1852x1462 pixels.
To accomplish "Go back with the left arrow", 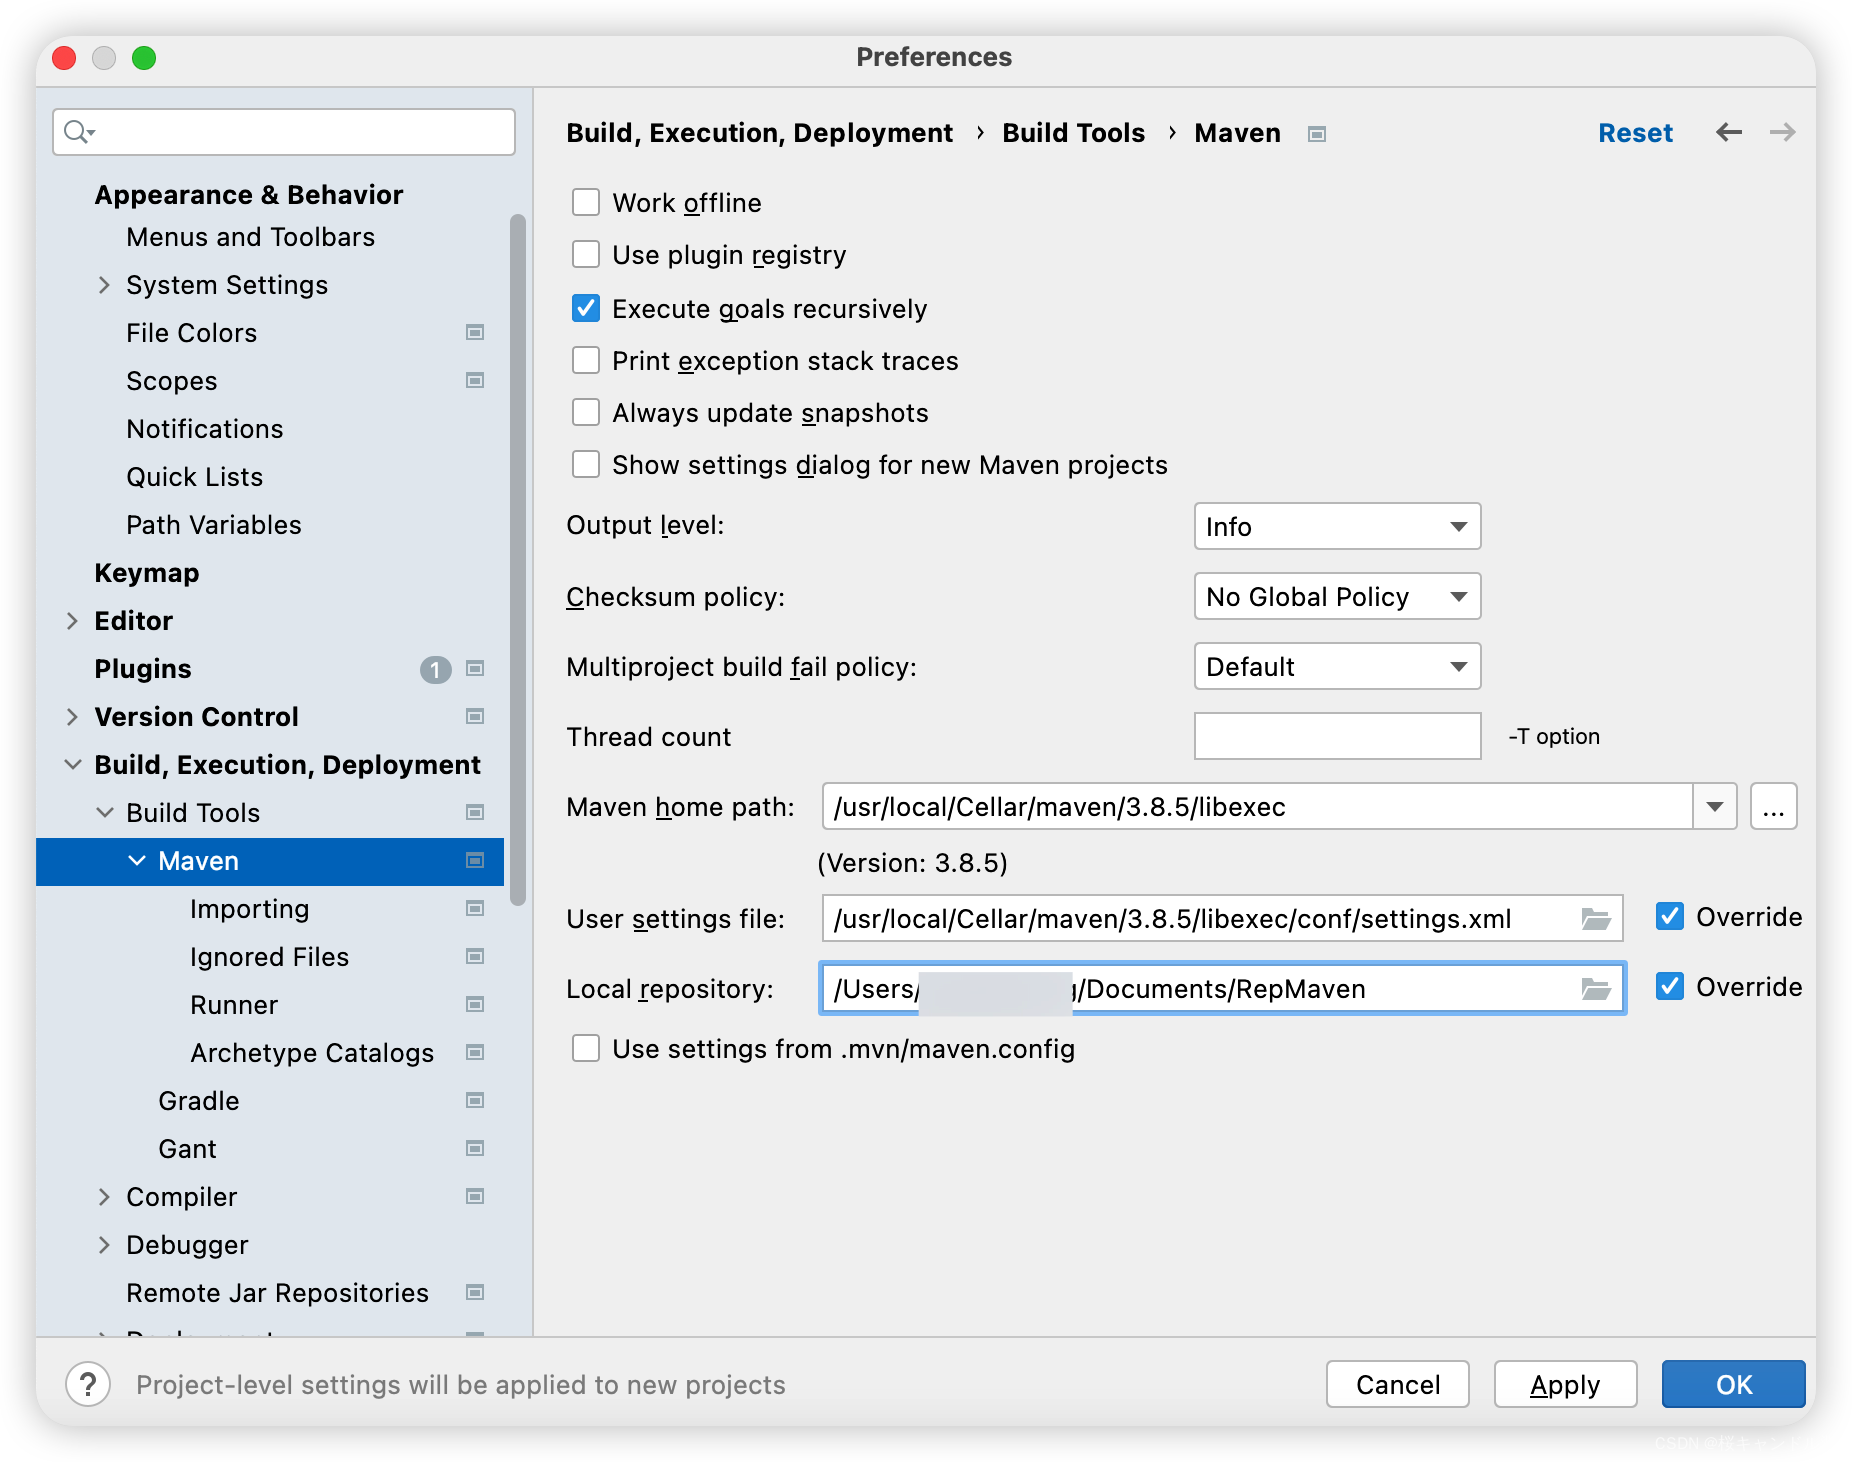I will click(1729, 132).
